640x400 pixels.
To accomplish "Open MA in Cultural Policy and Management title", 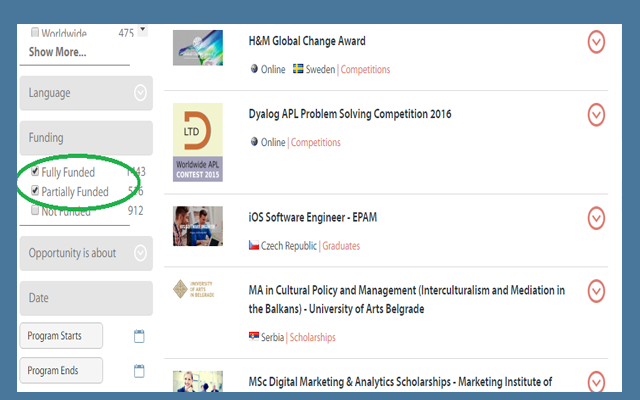I will coord(407,299).
